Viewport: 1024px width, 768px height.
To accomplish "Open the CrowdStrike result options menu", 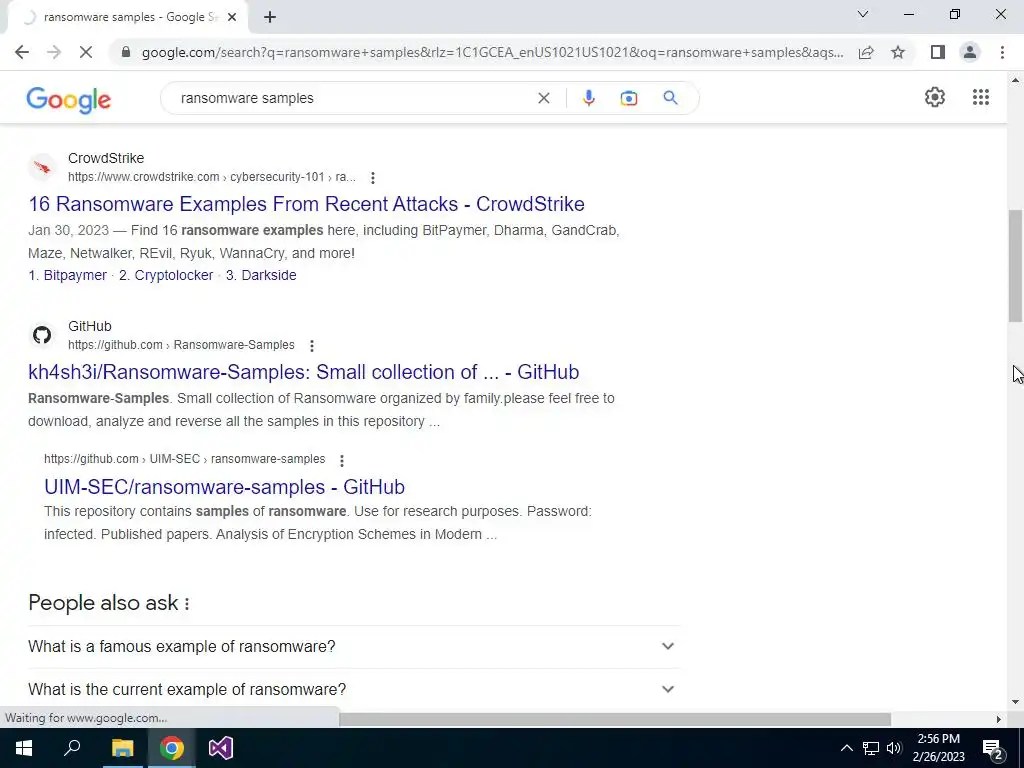I will 372,178.
